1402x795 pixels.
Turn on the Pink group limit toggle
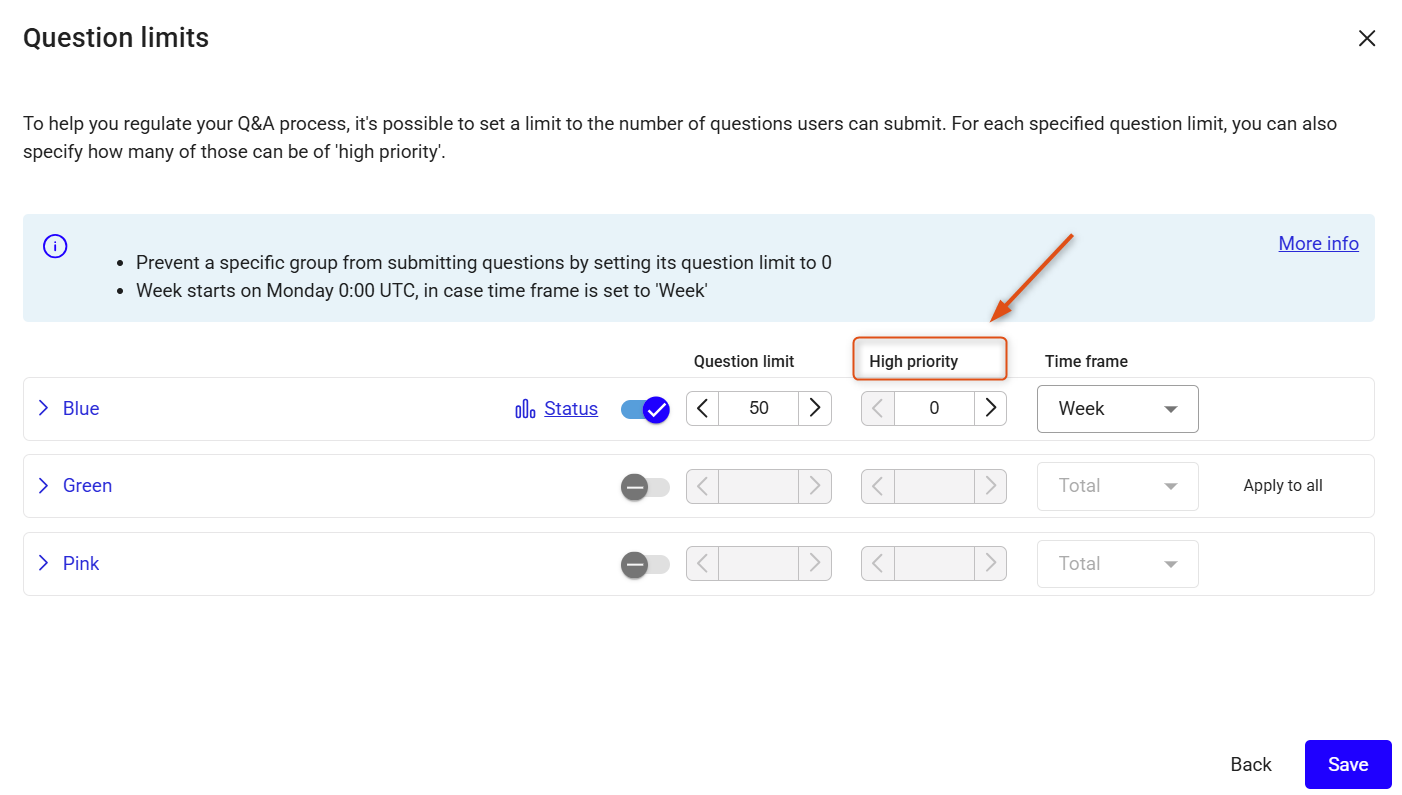tap(645, 565)
